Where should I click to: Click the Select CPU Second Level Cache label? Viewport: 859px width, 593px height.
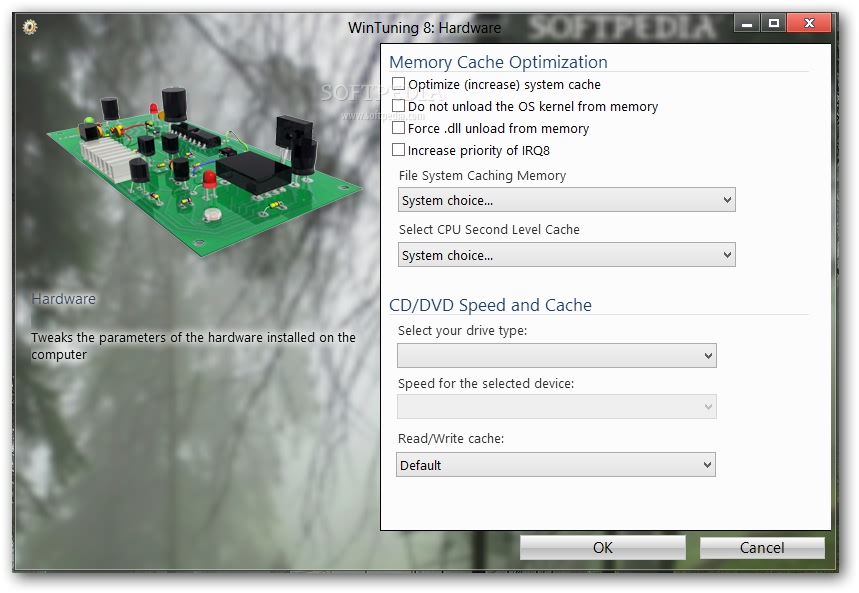pyautogui.click(x=489, y=230)
